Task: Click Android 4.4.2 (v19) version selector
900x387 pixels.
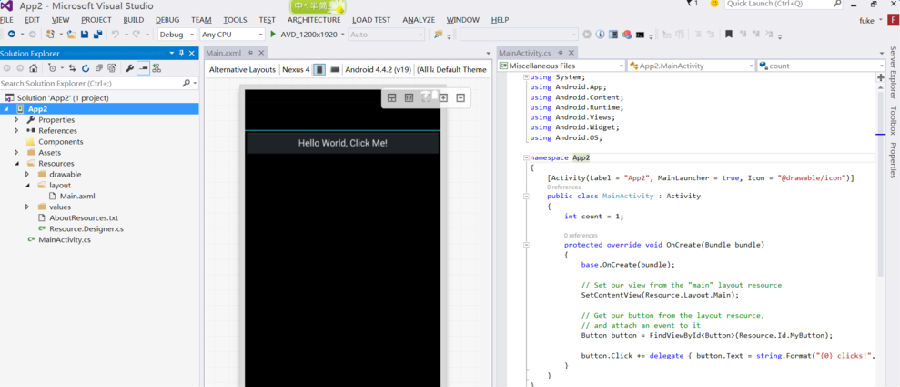Action: pyautogui.click(x=378, y=69)
